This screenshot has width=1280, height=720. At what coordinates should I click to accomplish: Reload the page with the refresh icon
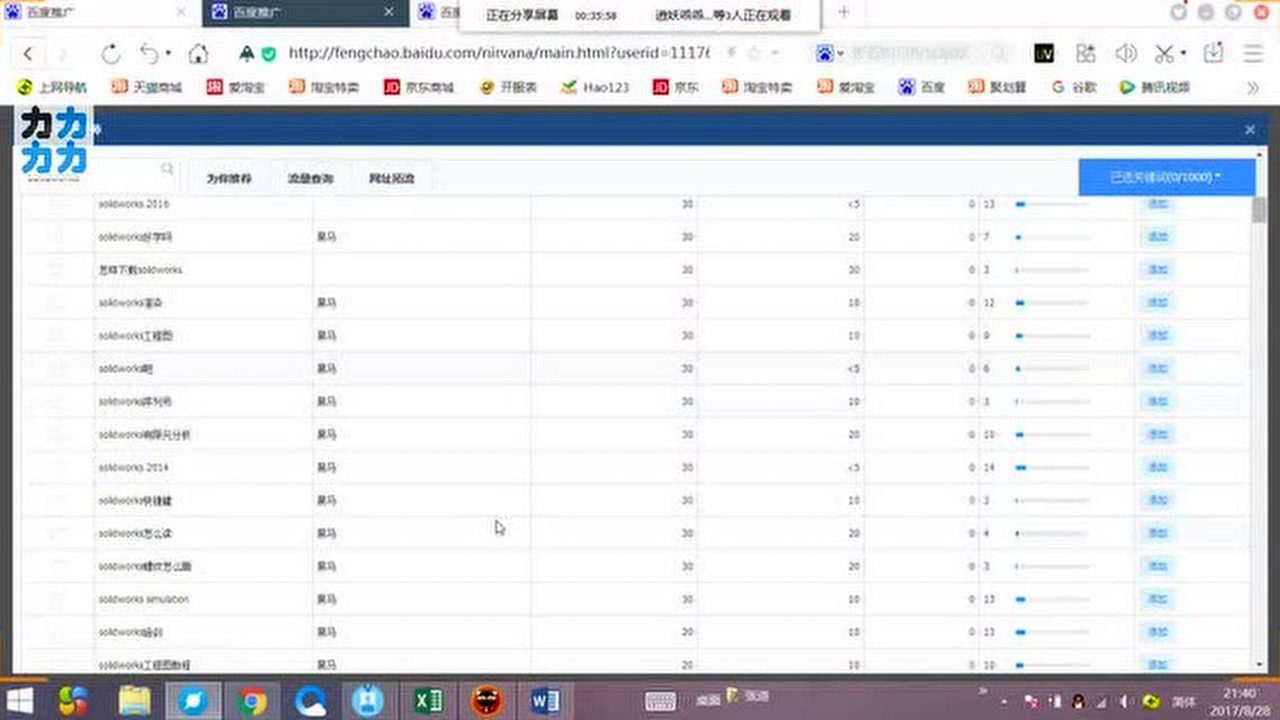point(110,53)
